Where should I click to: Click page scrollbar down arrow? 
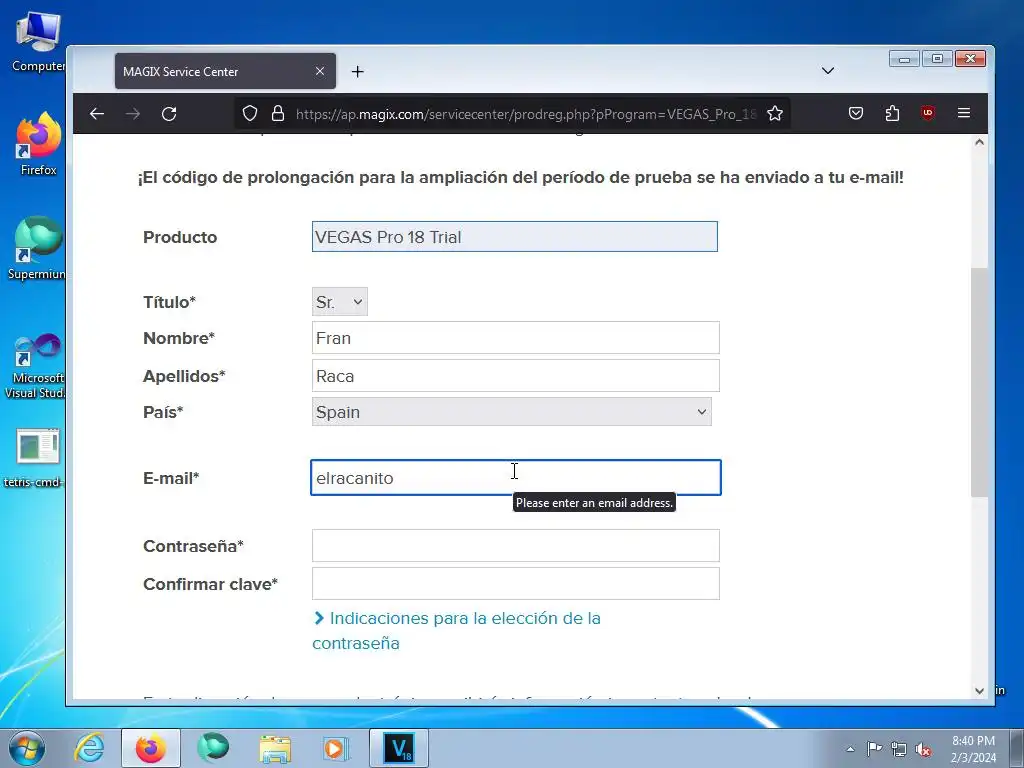pos(979,691)
